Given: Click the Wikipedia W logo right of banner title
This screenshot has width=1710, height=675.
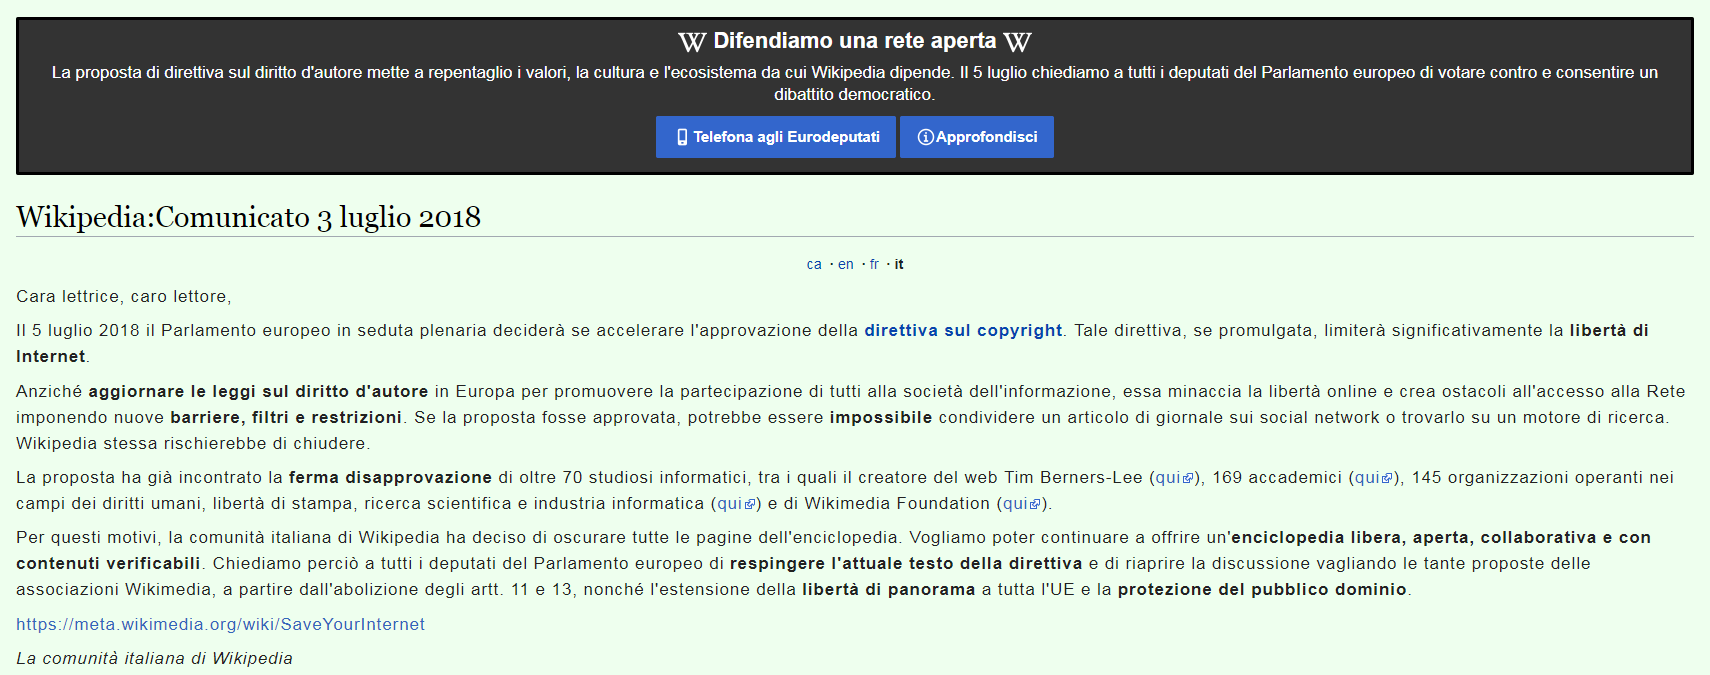Looking at the screenshot, I should (1017, 42).
